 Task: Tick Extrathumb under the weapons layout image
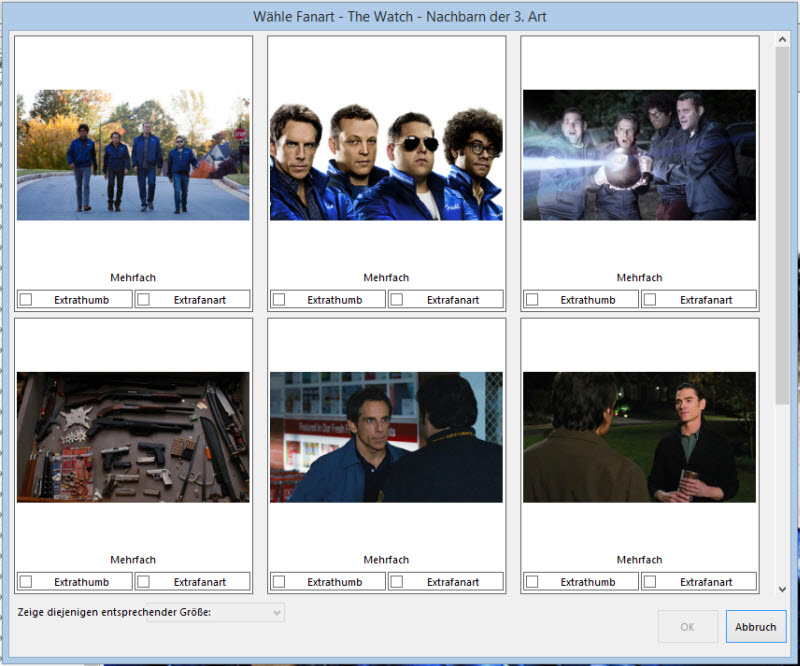26,581
